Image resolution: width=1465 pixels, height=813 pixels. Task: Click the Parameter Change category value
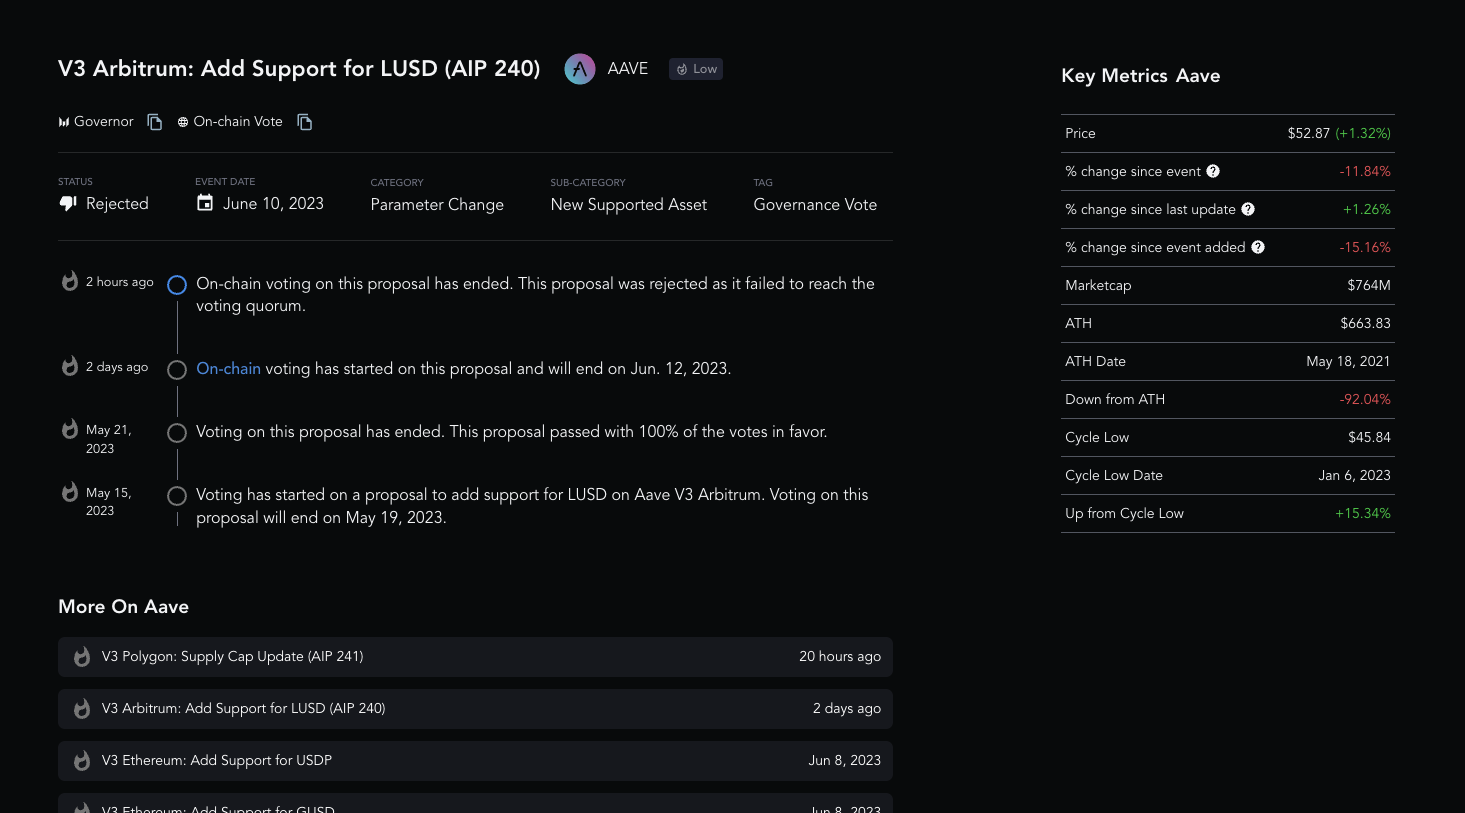coord(437,204)
